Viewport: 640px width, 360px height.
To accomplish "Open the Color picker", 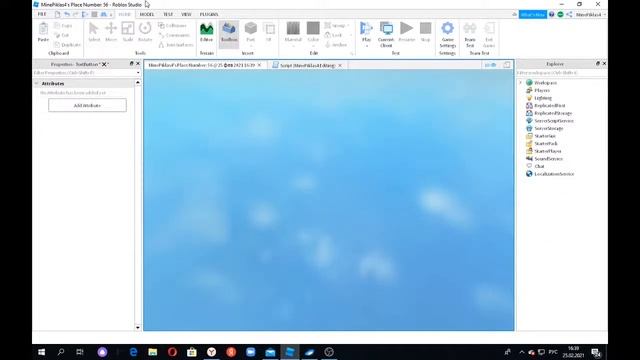I will (x=313, y=32).
